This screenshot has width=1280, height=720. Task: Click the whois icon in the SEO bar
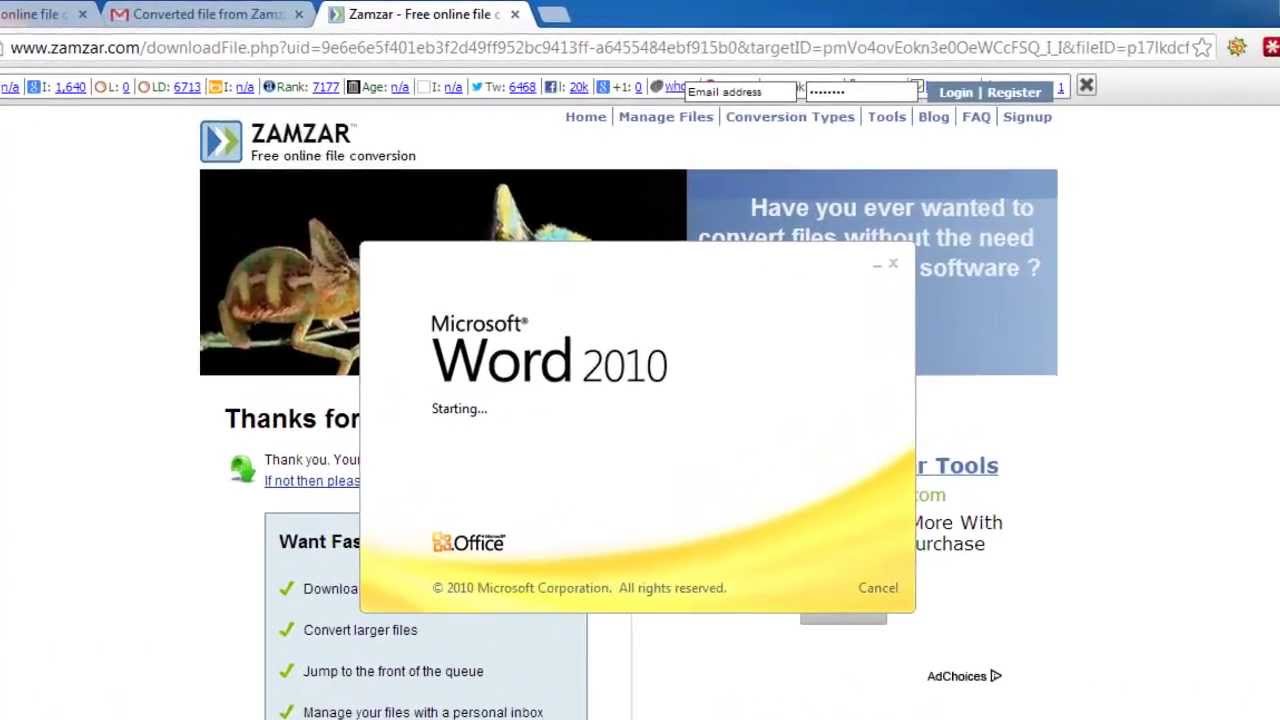click(x=656, y=87)
